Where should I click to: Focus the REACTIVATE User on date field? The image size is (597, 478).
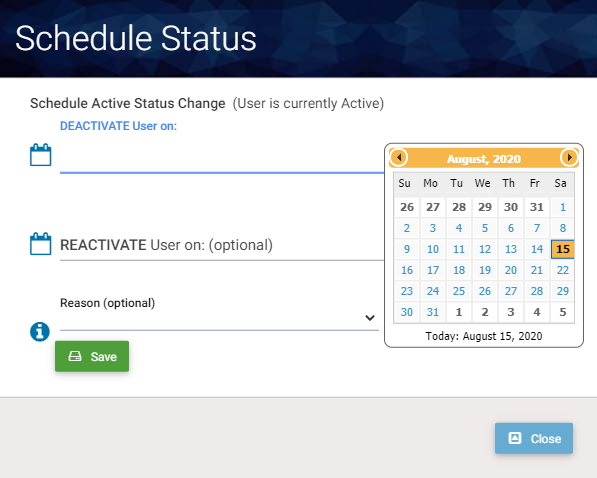pyautogui.click(x=222, y=245)
